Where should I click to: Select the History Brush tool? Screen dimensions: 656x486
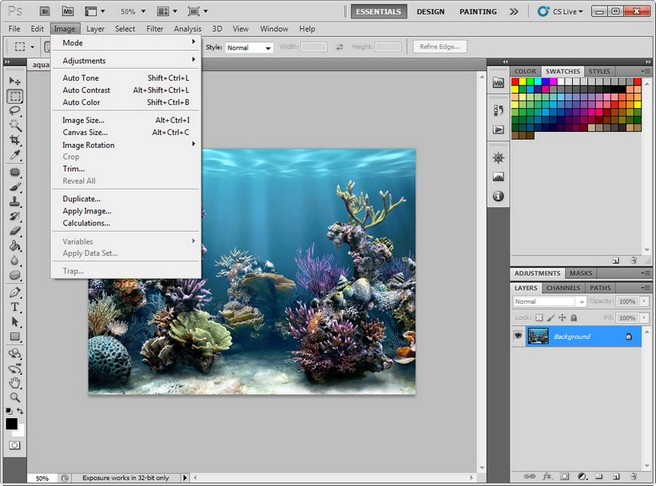(15, 216)
